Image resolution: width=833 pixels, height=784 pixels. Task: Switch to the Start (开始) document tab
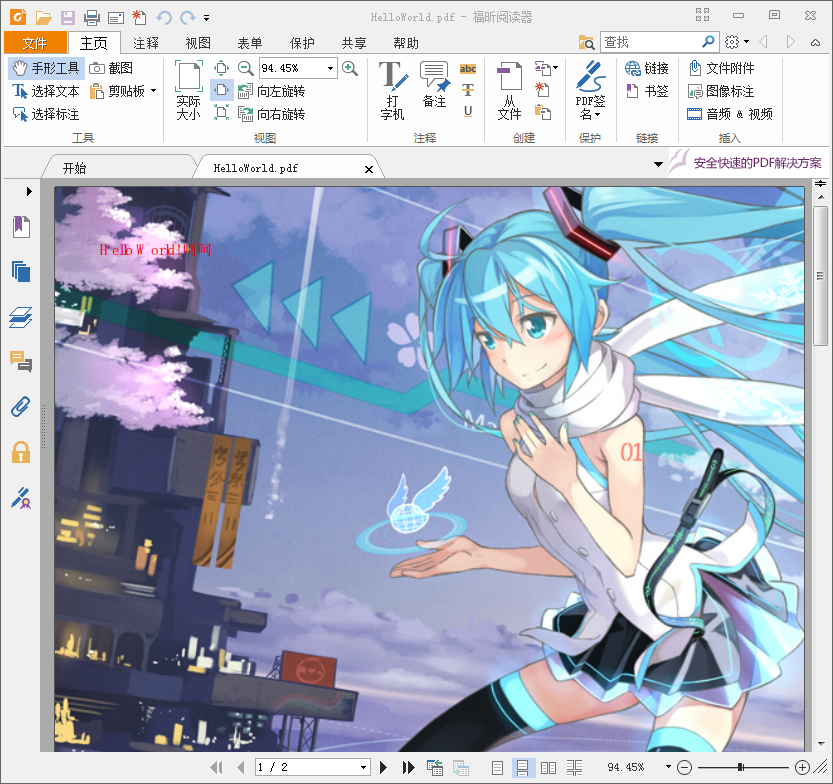pos(74,168)
